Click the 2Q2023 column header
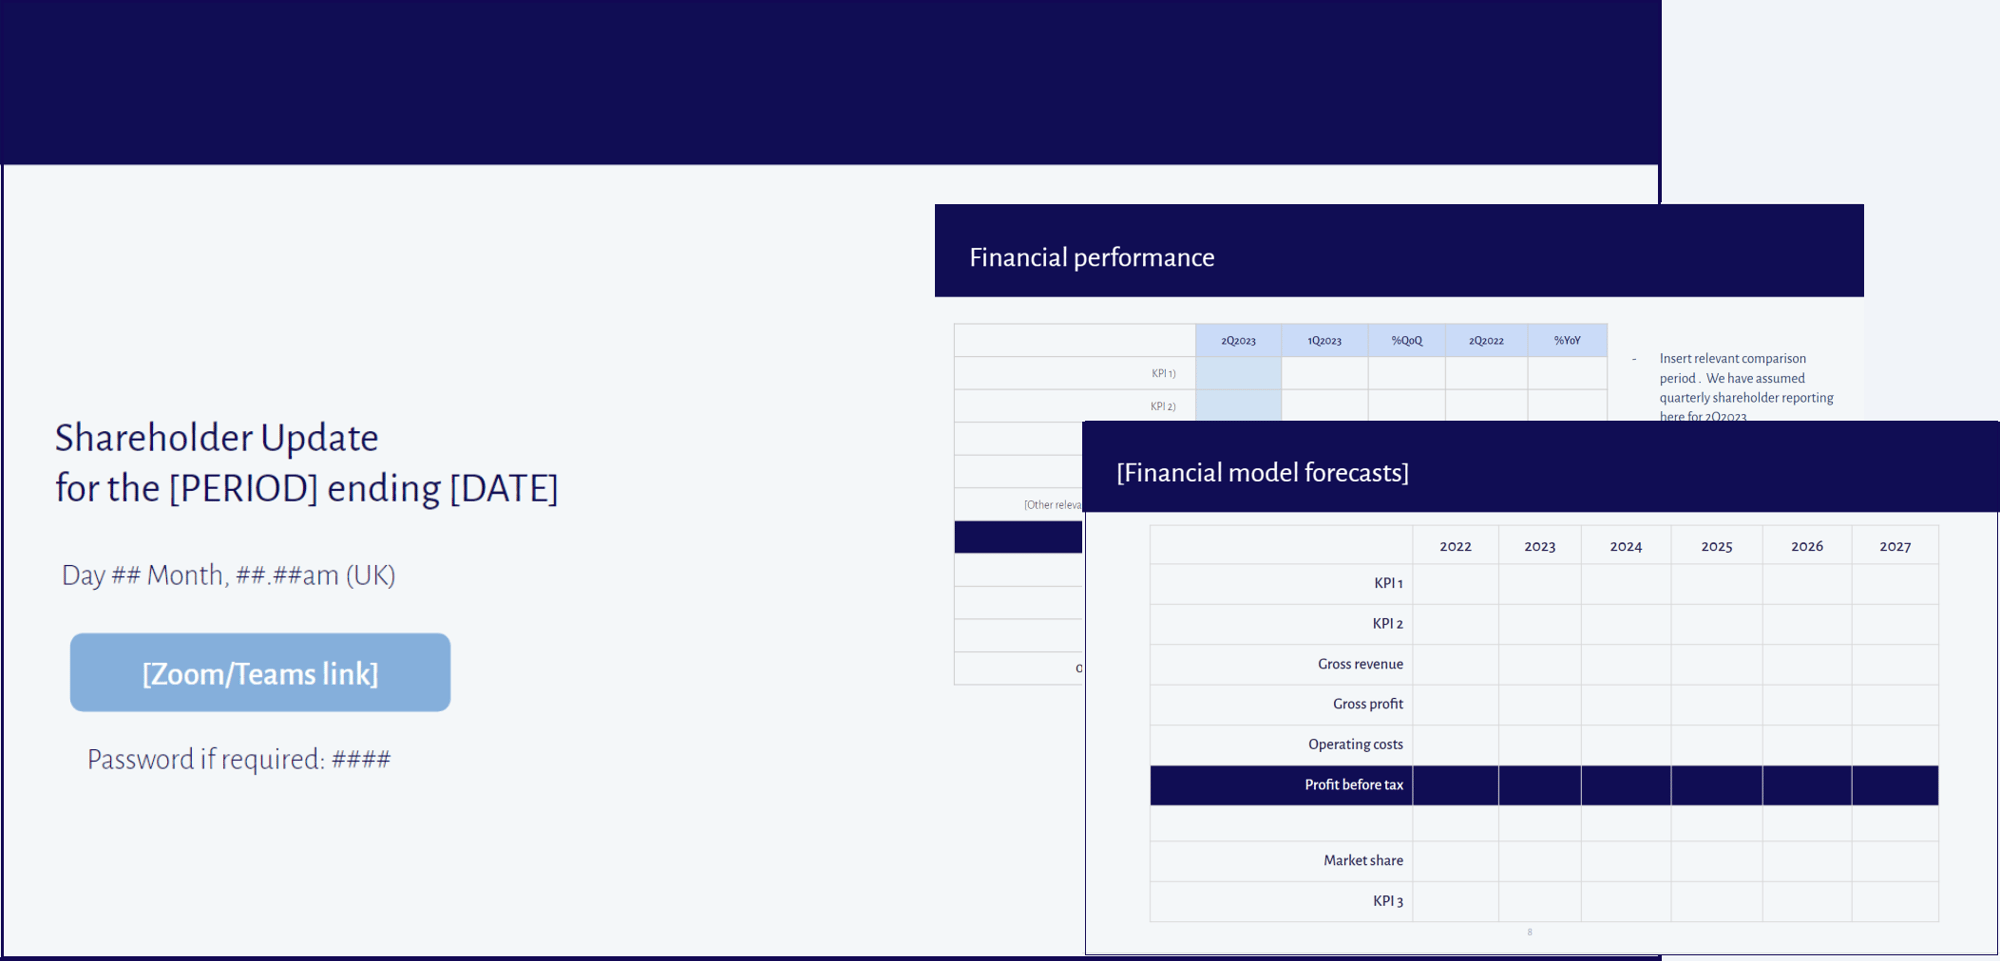This screenshot has width=2000, height=961. tap(1238, 340)
